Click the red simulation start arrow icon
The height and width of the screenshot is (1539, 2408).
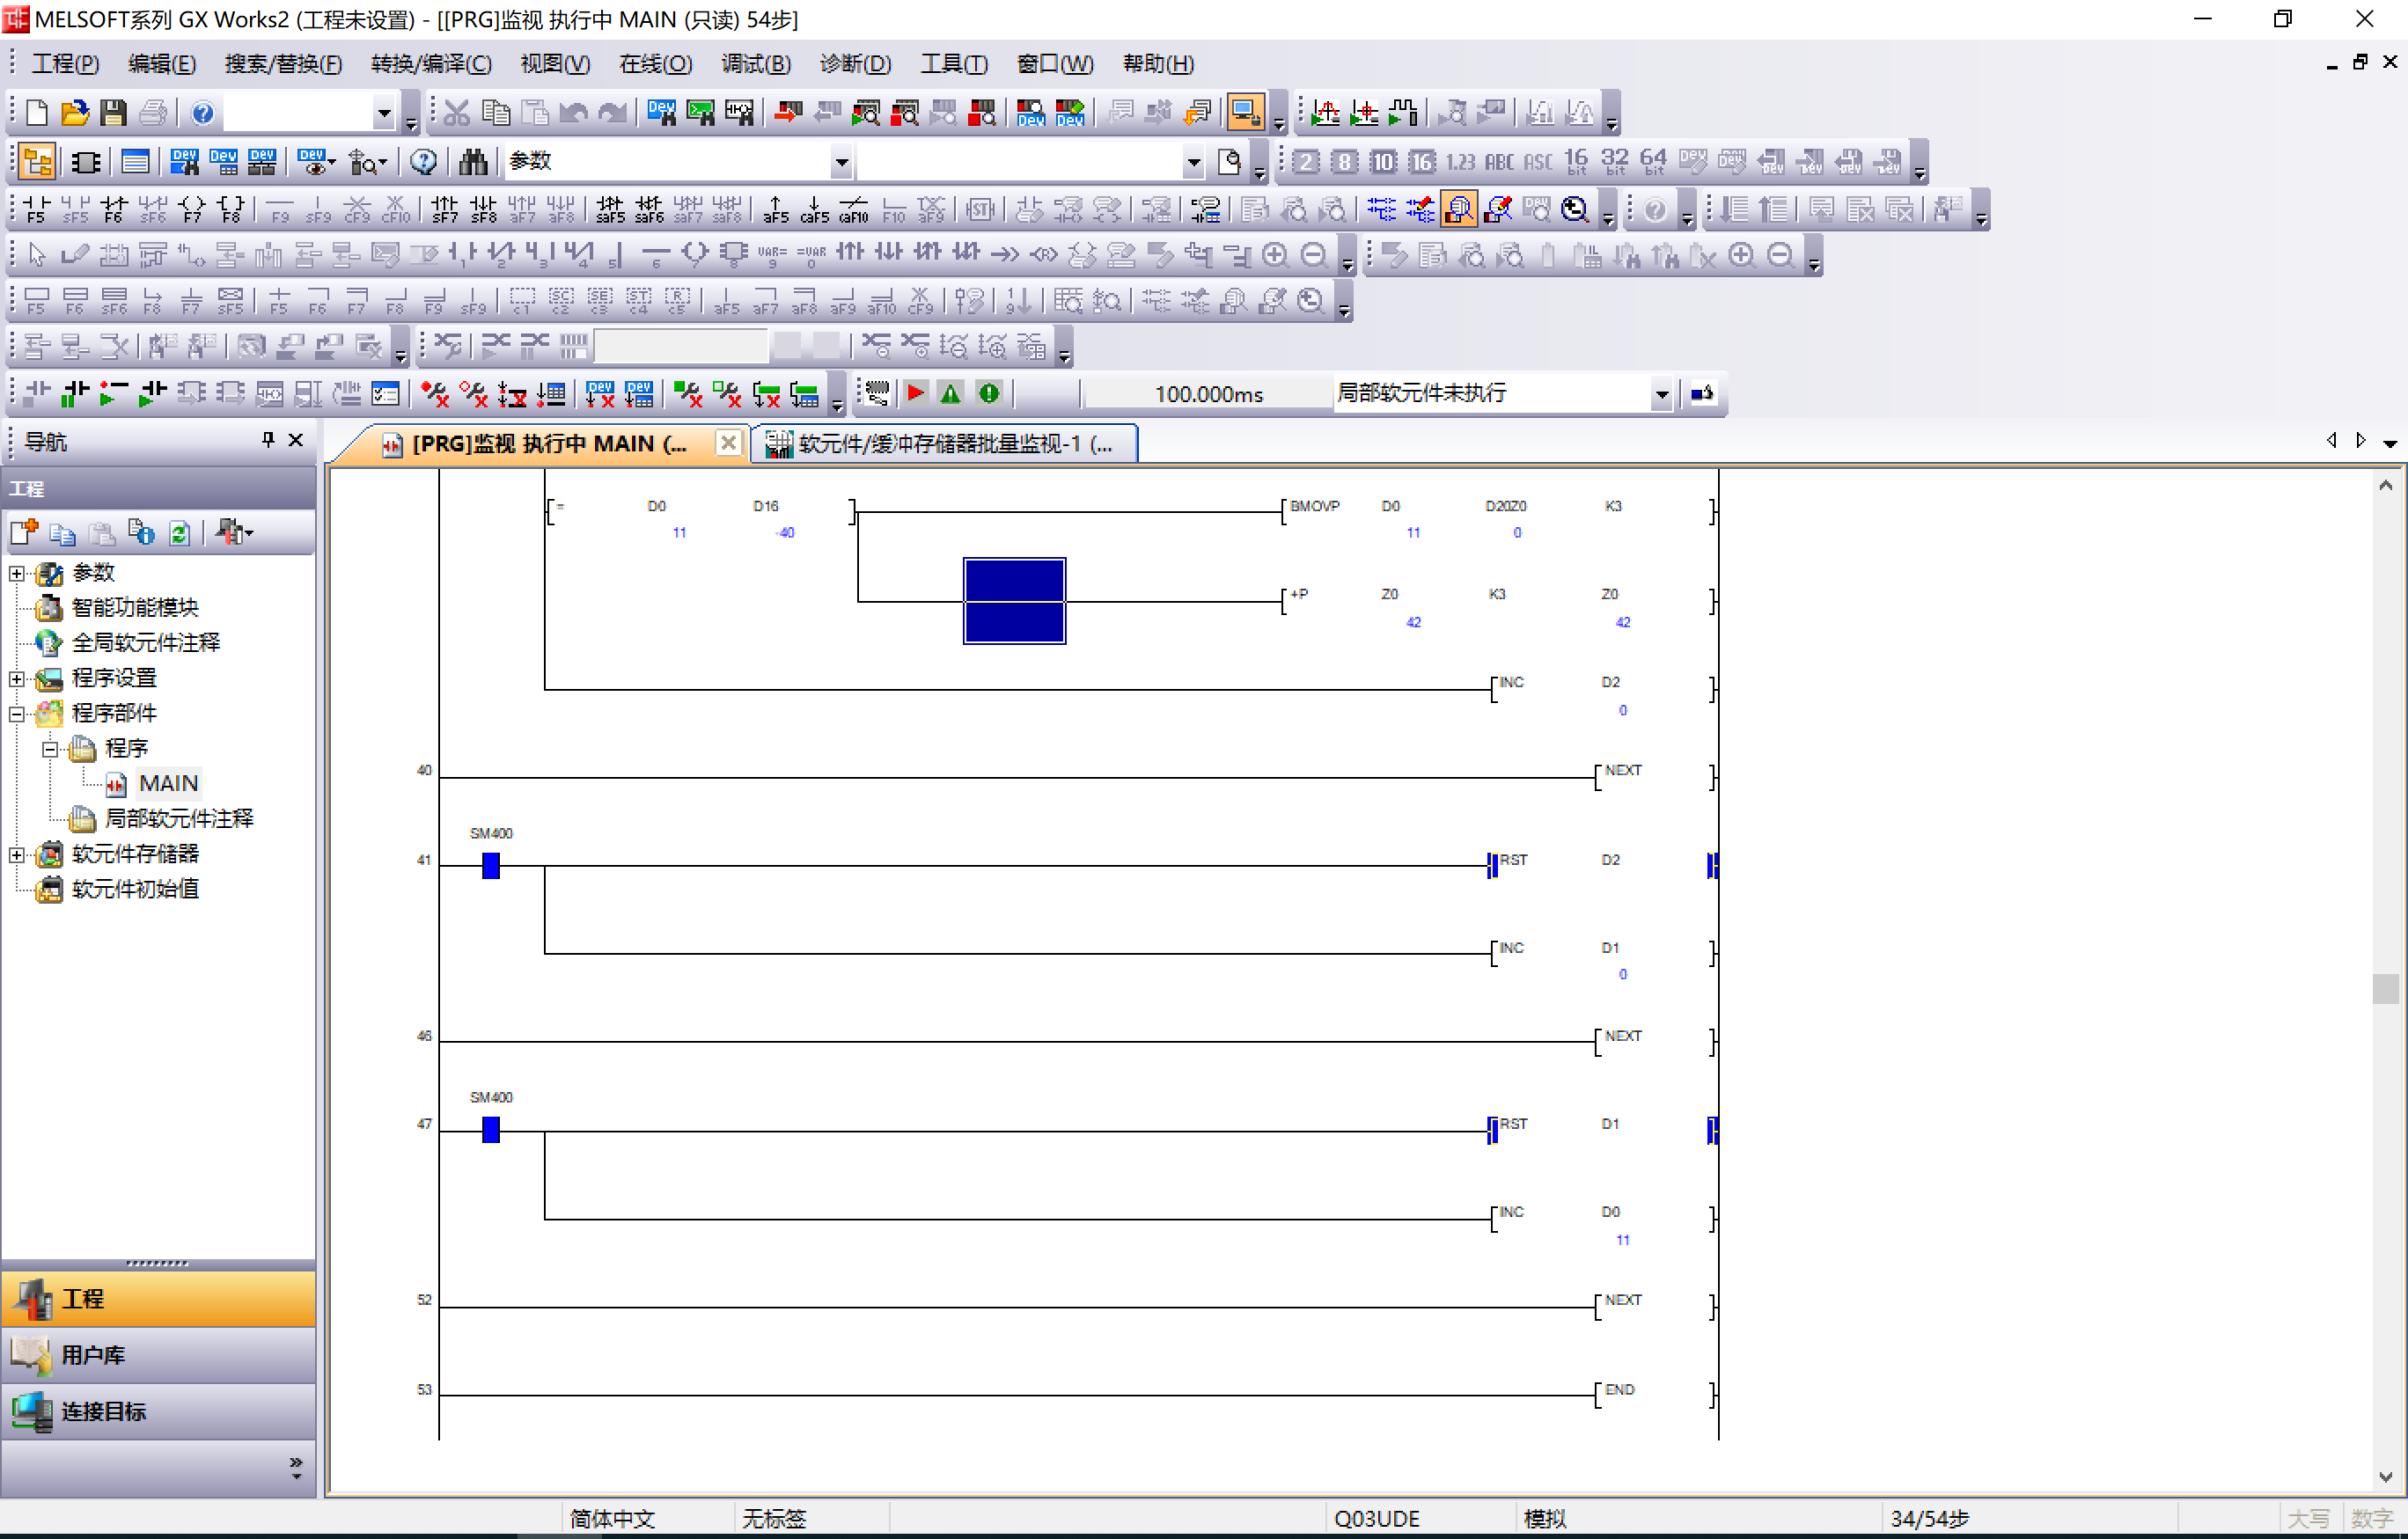pyautogui.click(x=915, y=393)
